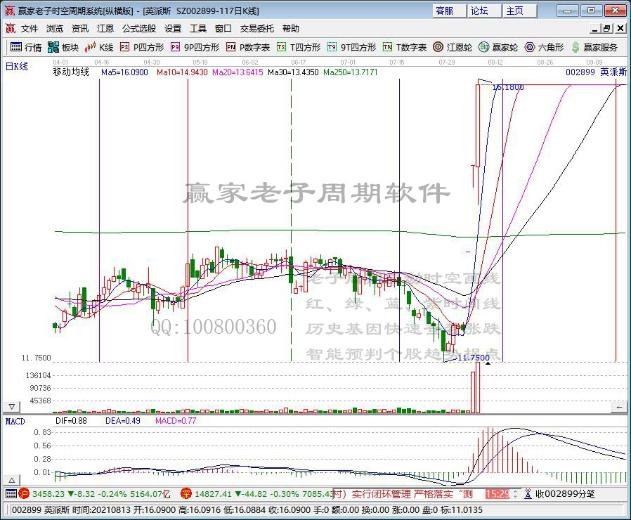Switch to K线 candlestick chart icon
Image resolution: width=631 pixels, height=520 pixels.
coord(90,47)
